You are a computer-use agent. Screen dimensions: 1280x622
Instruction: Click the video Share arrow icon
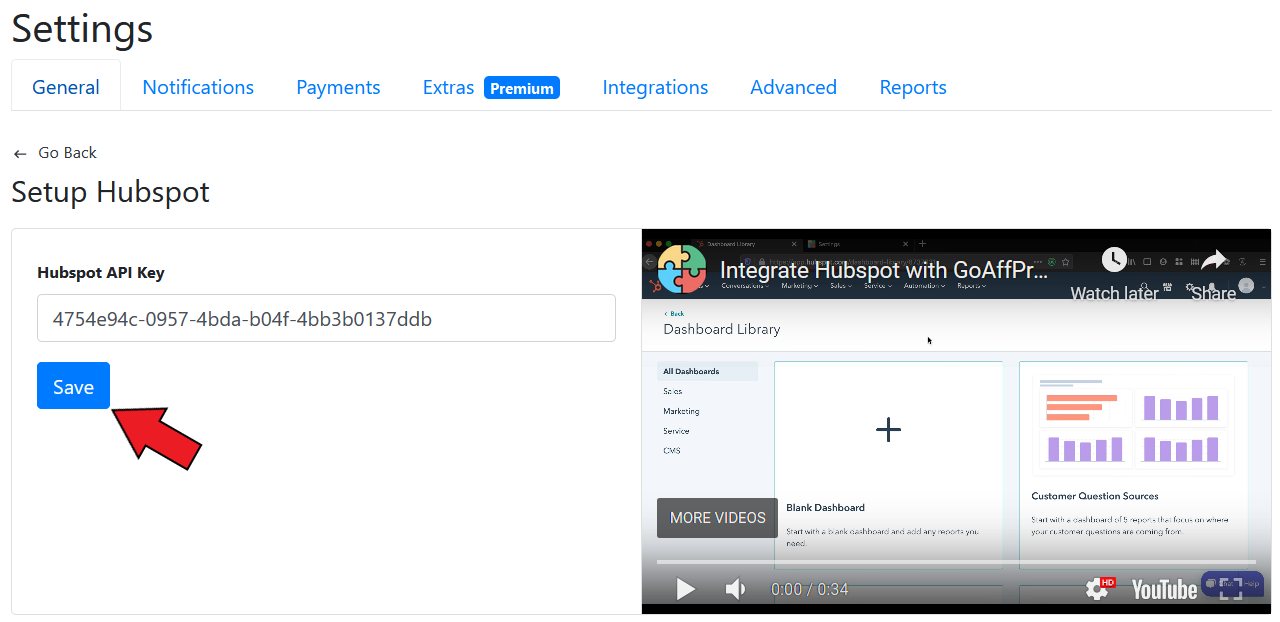1213,260
